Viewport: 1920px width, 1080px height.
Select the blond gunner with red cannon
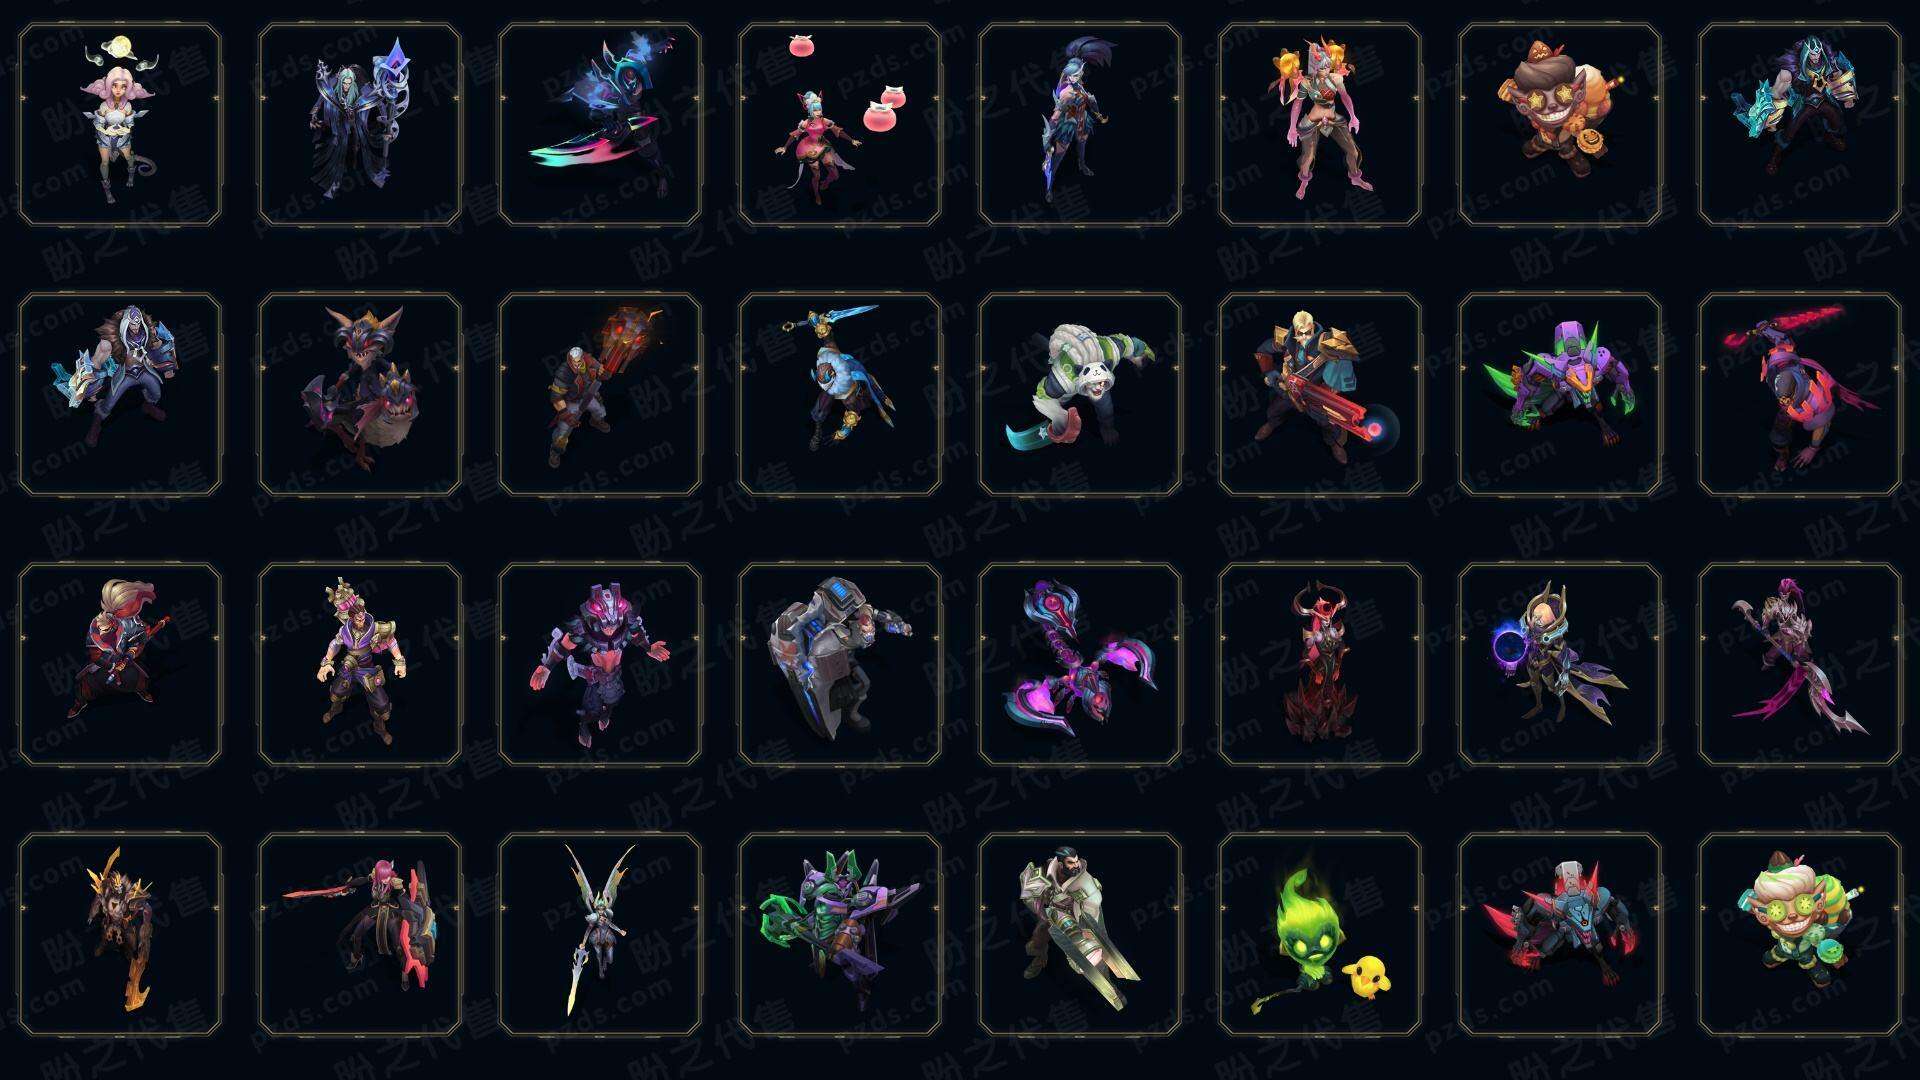(x=1320, y=394)
